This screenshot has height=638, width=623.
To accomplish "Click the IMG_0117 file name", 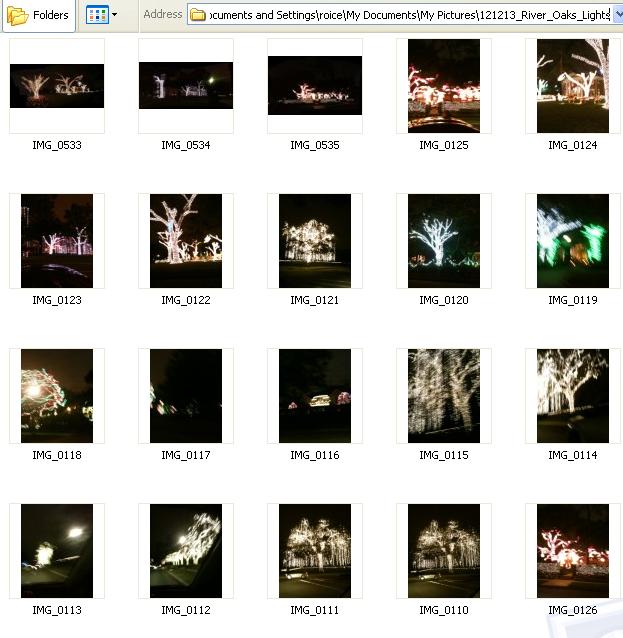I will coord(186,455).
